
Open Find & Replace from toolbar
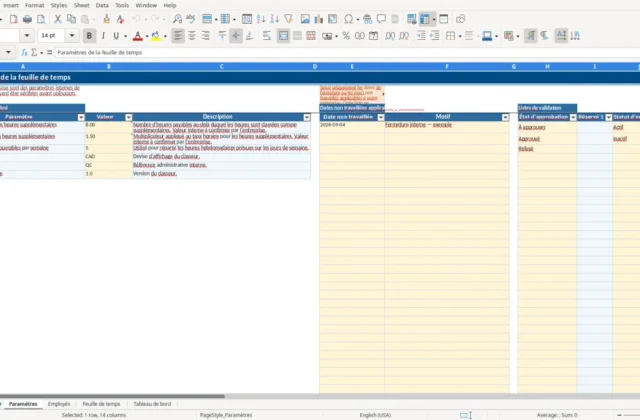click(177, 19)
